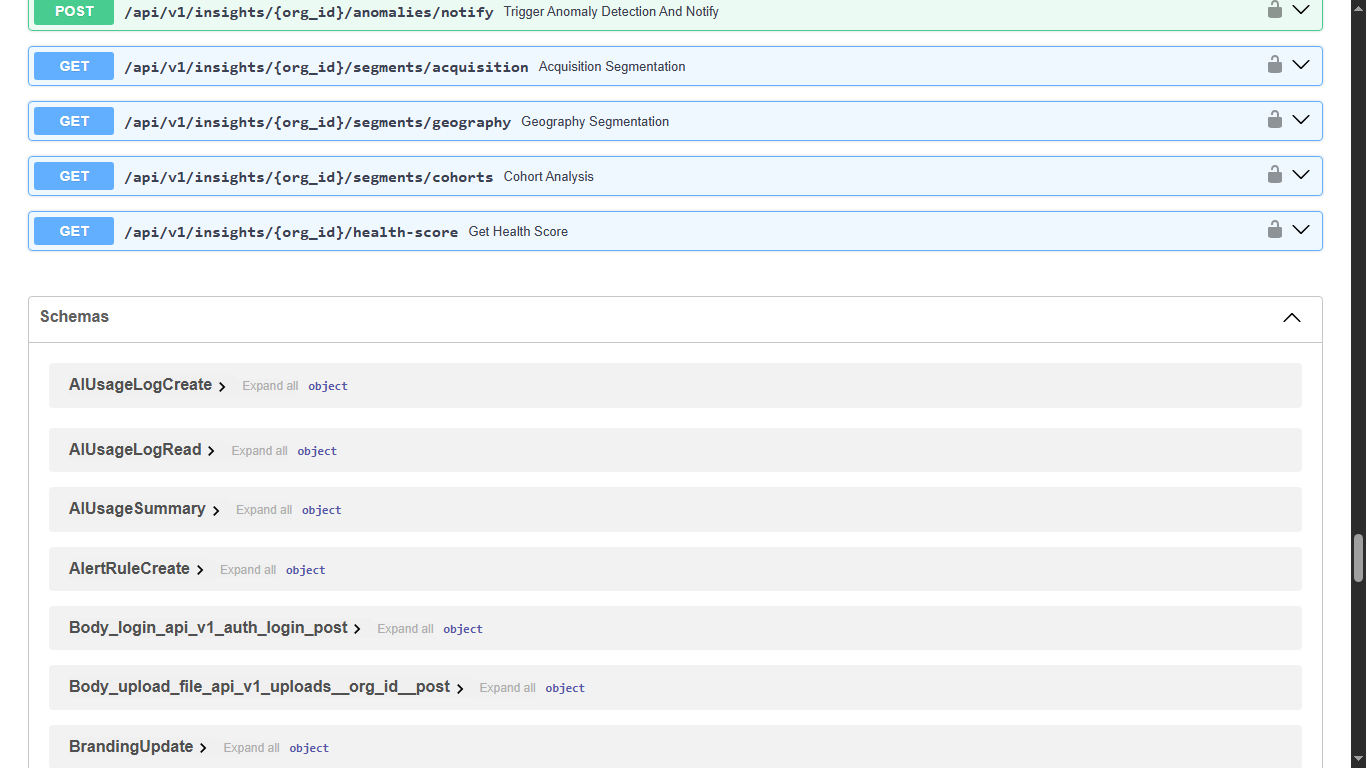Collapse the Schemas section arrow
The image size is (1366, 768).
click(x=1292, y=318)
